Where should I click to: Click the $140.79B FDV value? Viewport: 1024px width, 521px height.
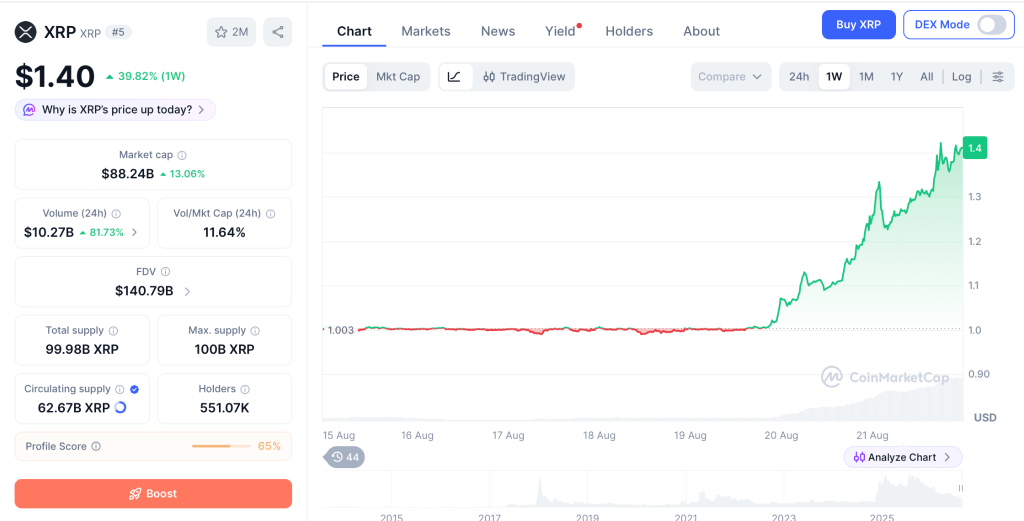pyautogui.click(x=144, y=291)
